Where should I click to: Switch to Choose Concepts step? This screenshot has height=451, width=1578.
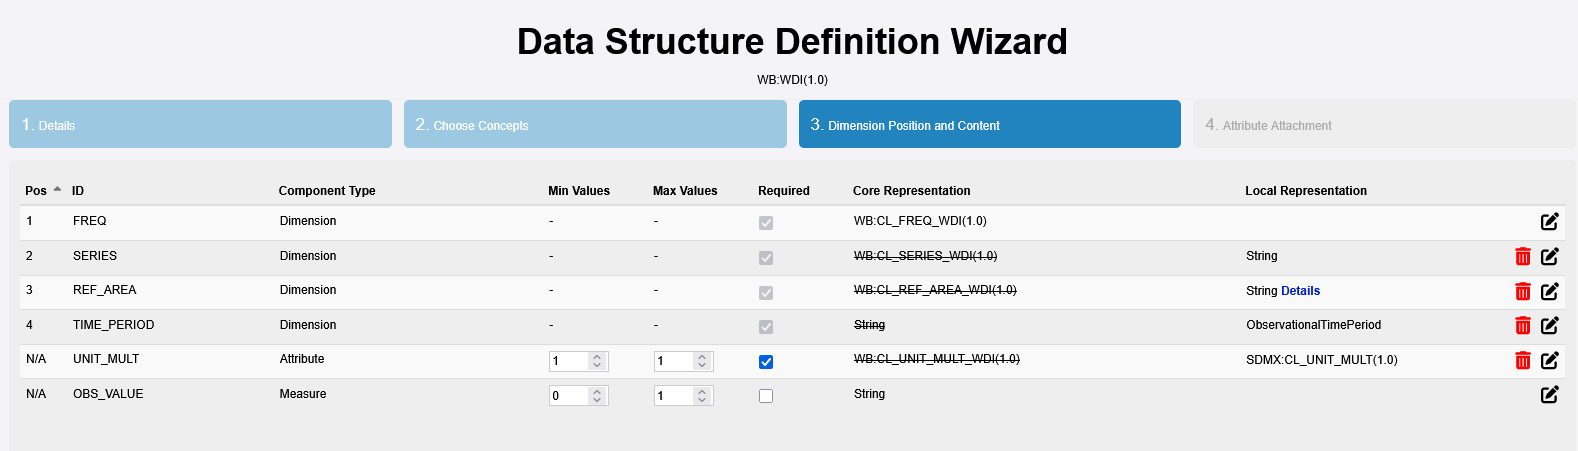(x=595, y=125)
